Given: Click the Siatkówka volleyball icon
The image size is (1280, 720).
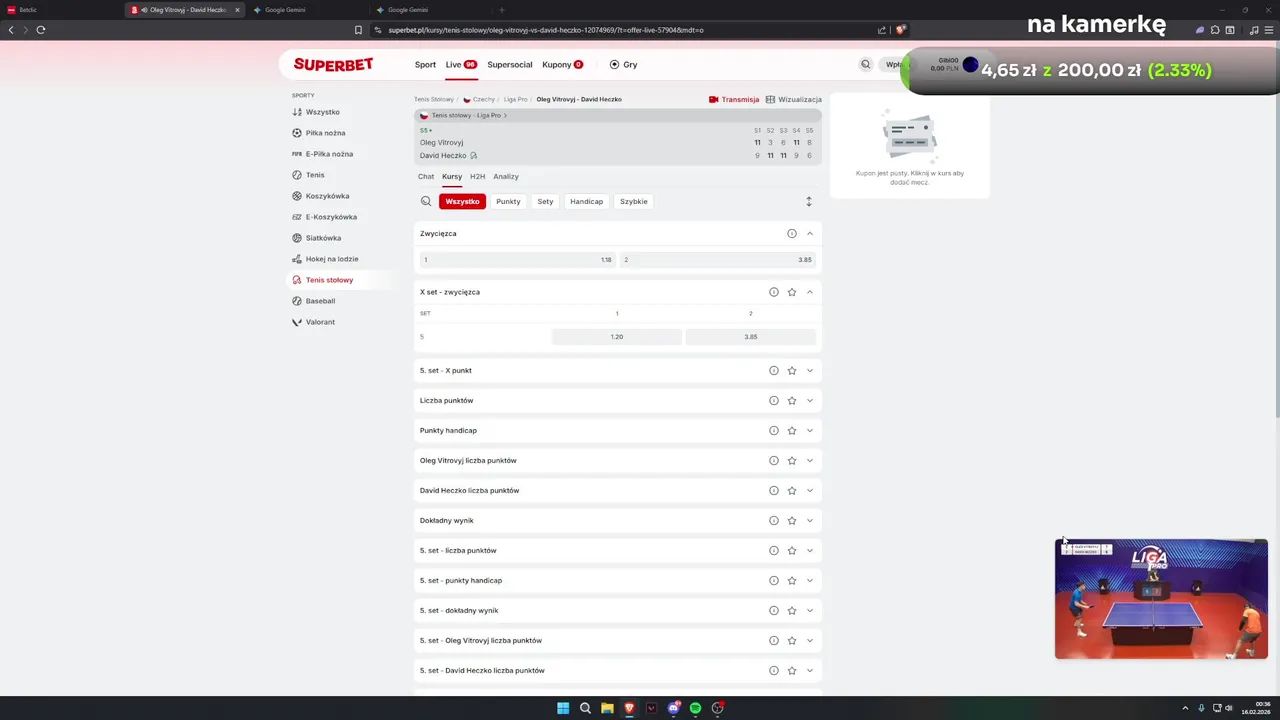Looking at the screenshot, I should (x=297, y=238).
